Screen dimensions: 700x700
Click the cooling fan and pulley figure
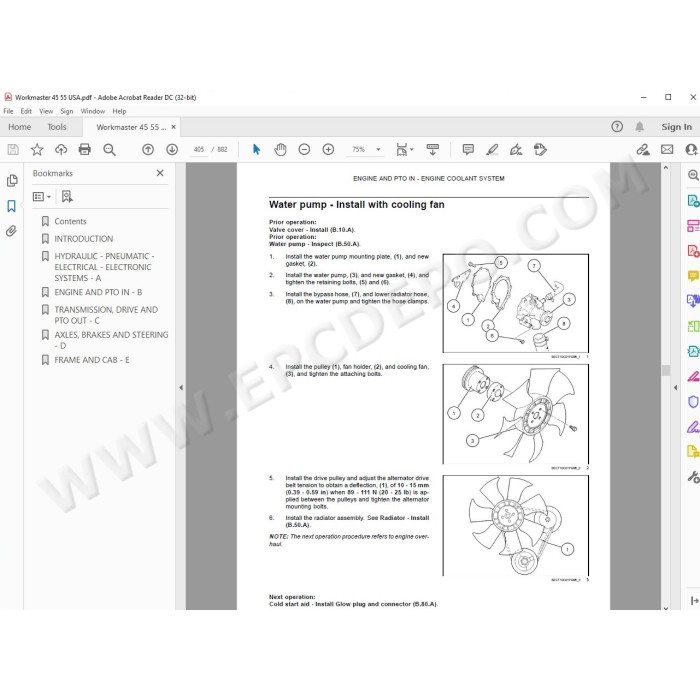click(x=516, y=414)
